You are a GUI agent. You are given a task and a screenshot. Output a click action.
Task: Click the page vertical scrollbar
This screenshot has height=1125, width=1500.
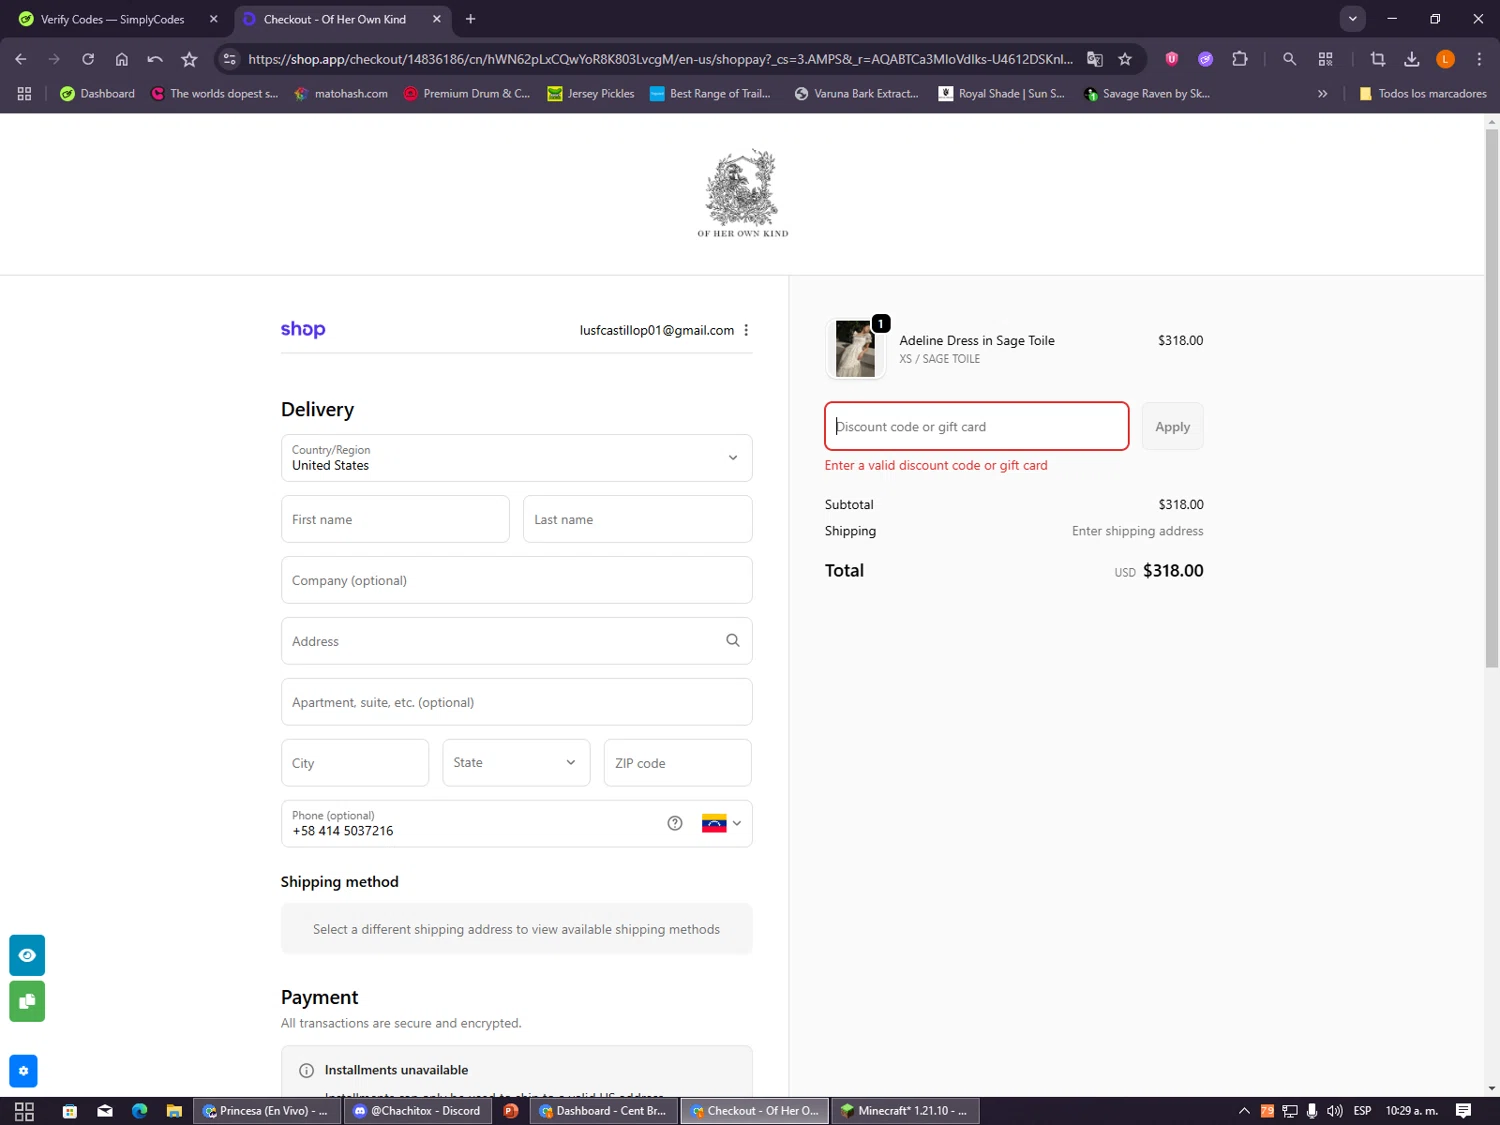tap(1491, 397)
